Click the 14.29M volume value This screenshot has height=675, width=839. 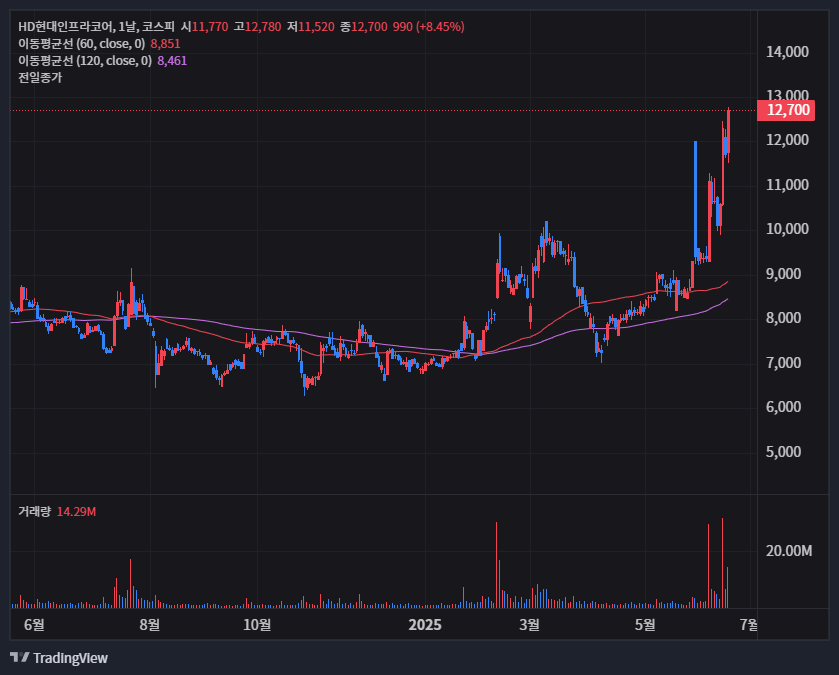77,512
